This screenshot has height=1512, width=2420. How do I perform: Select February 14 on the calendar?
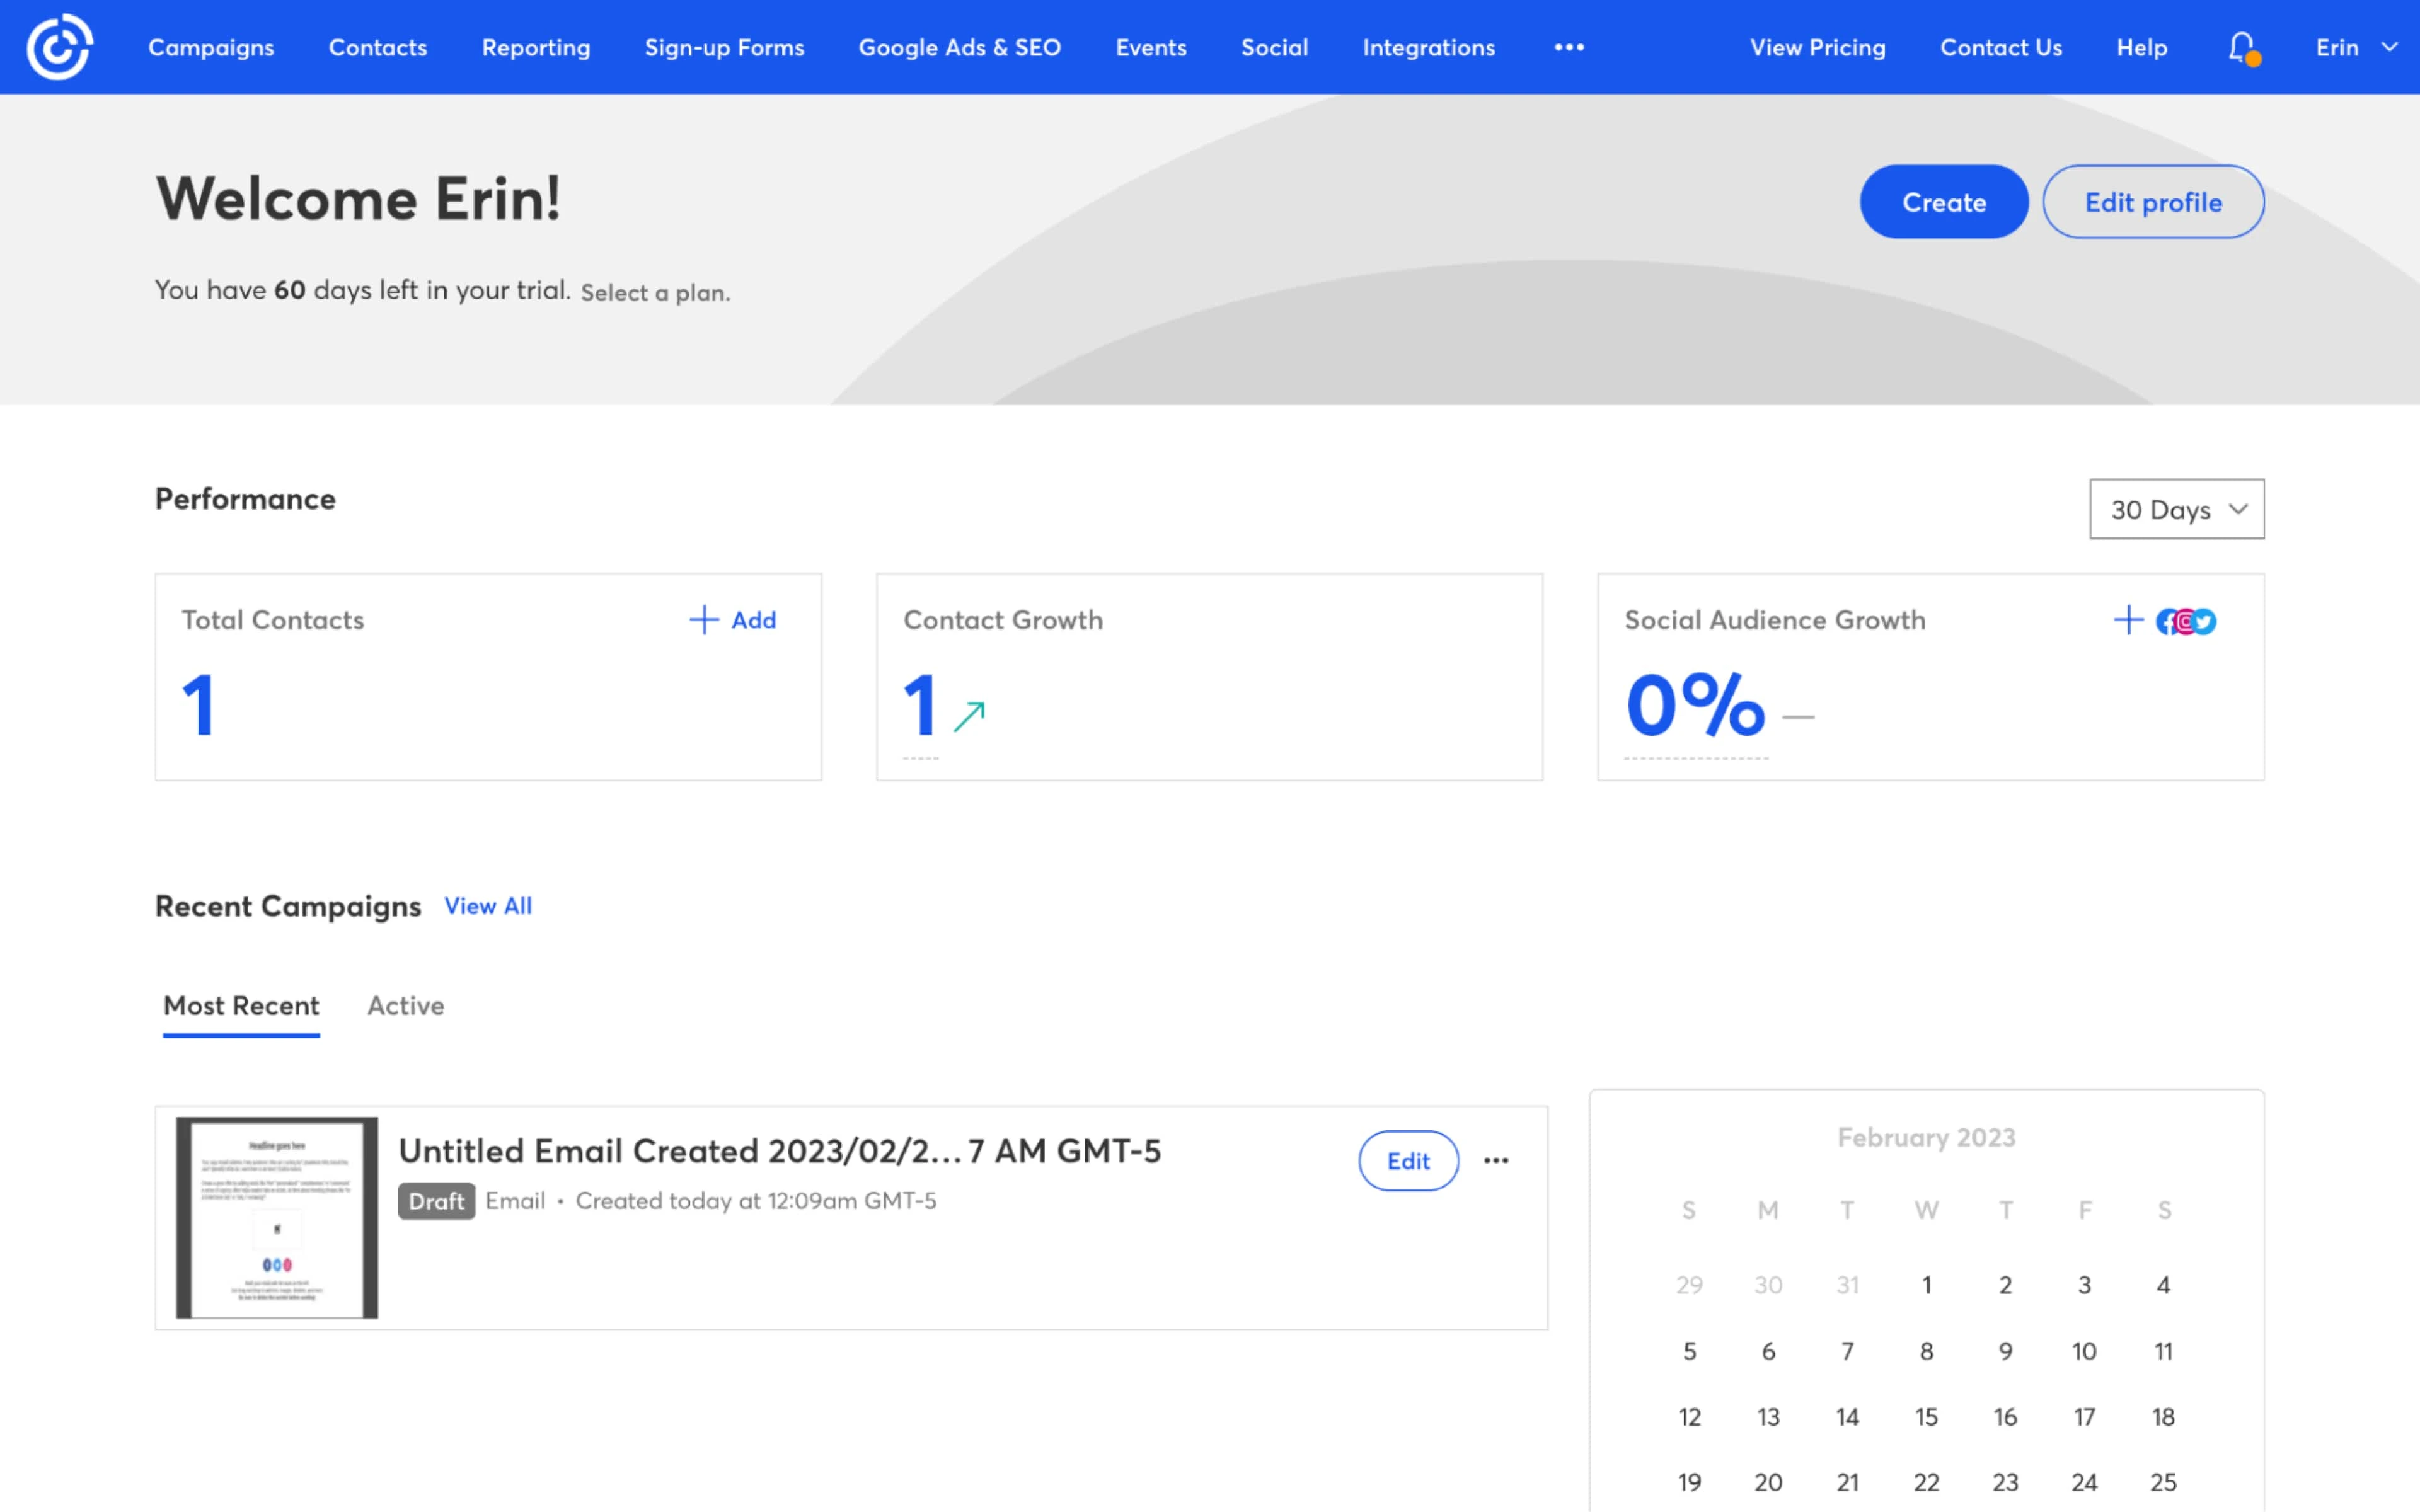click(1847, 1417)
